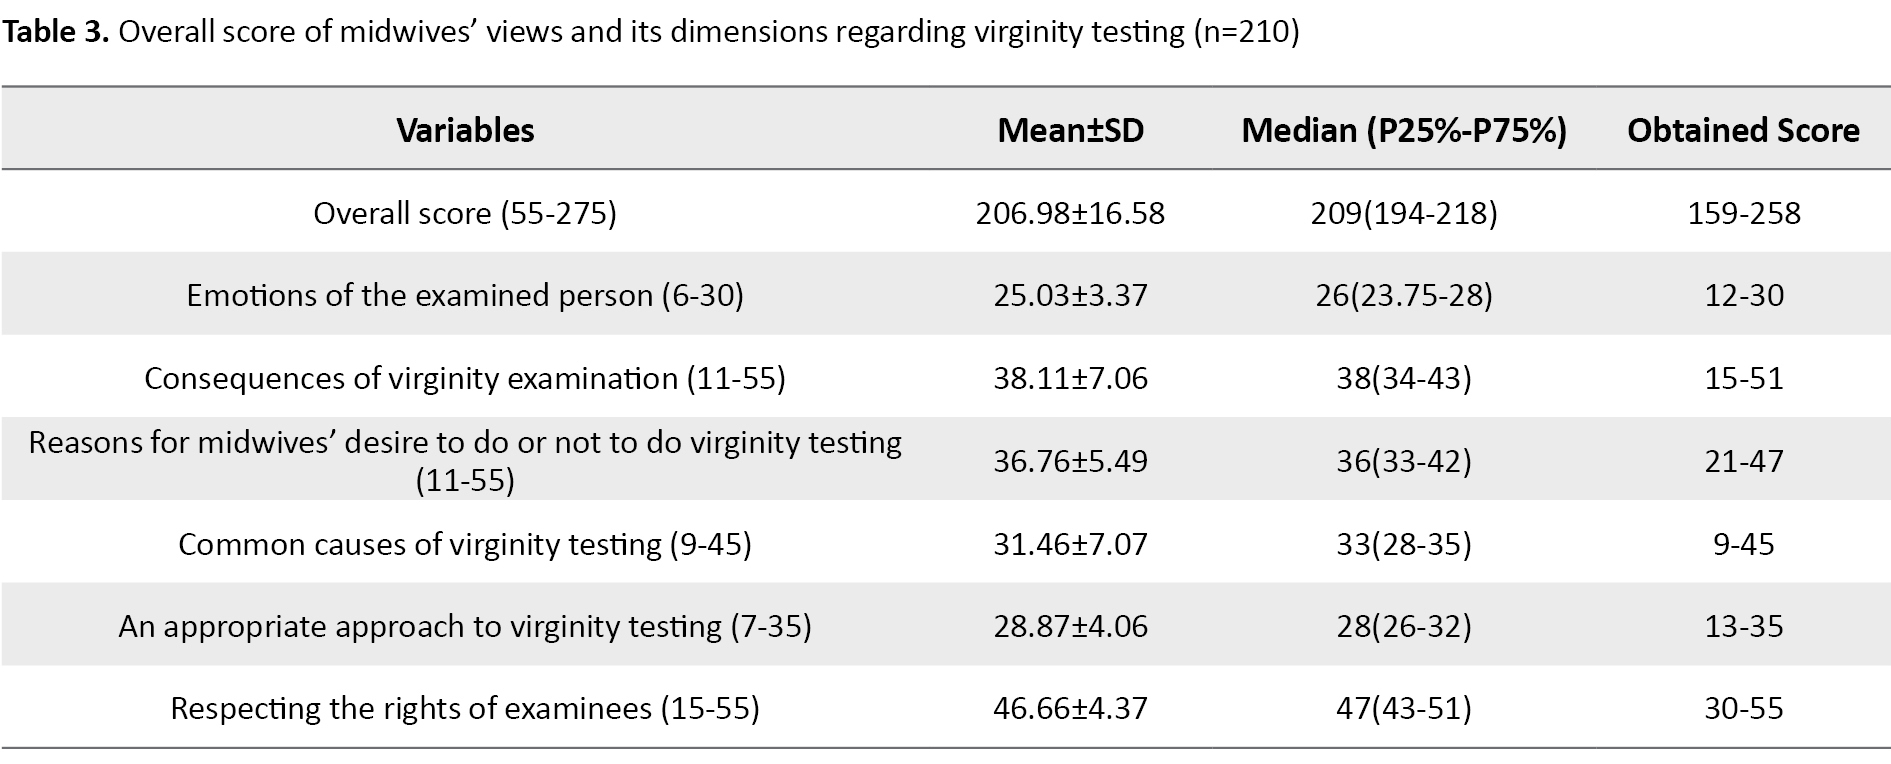The width and height of the screenshot is (1891, 764).
Task: Click the 206.98±16.58 mean value
Action: click(x=1070, y=213)
